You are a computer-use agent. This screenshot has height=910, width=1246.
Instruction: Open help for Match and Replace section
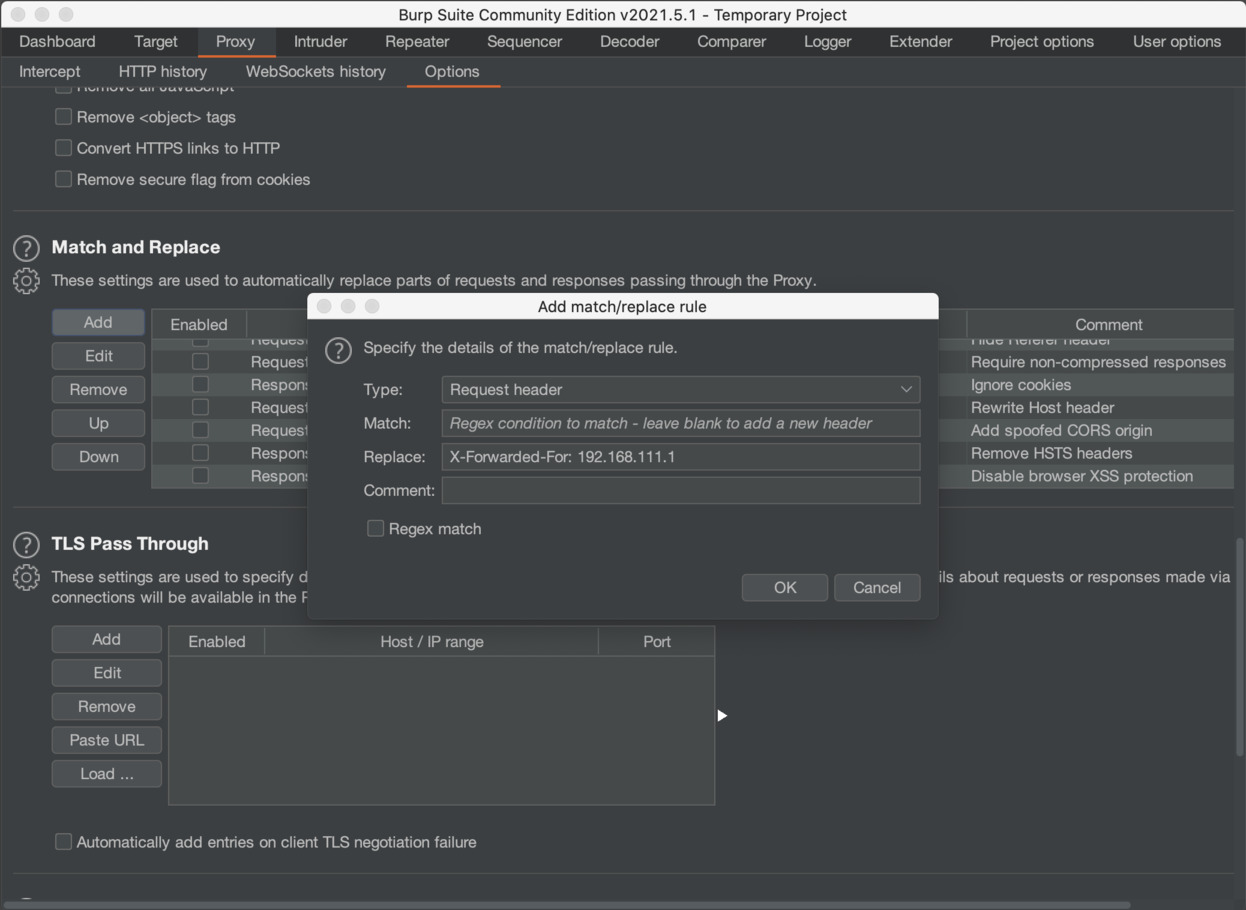(x=26, y=248)
